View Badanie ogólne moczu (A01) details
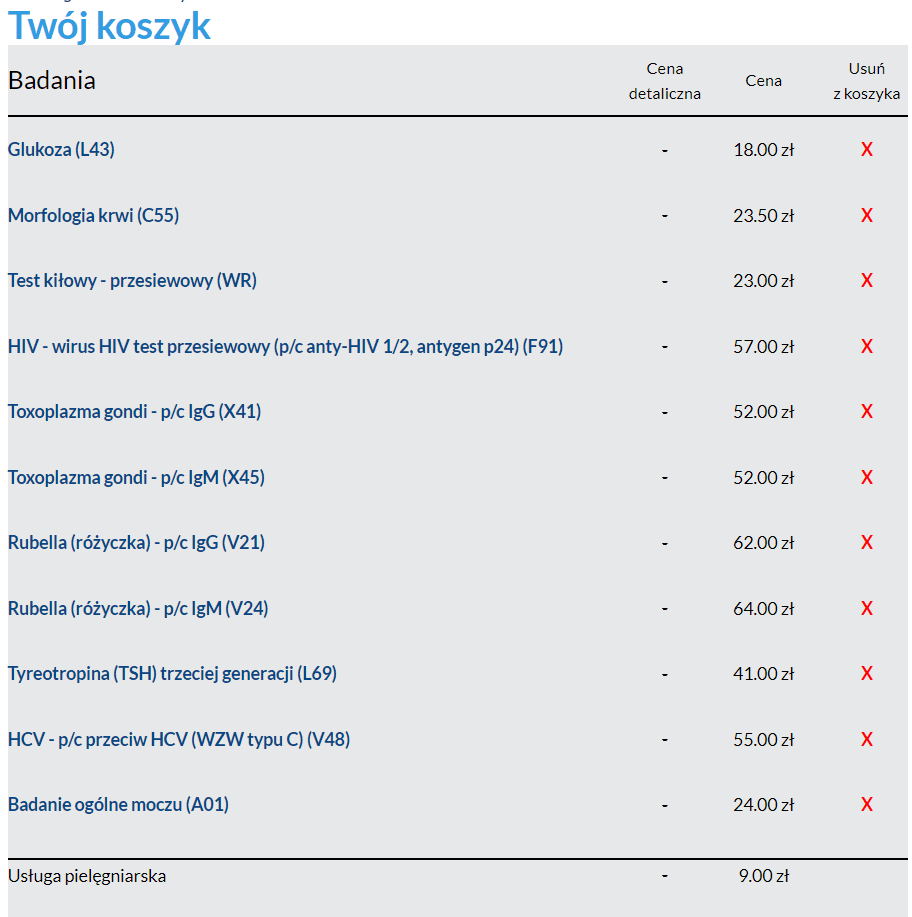Viewport: 912px width, 917px height. pos(118,805)
